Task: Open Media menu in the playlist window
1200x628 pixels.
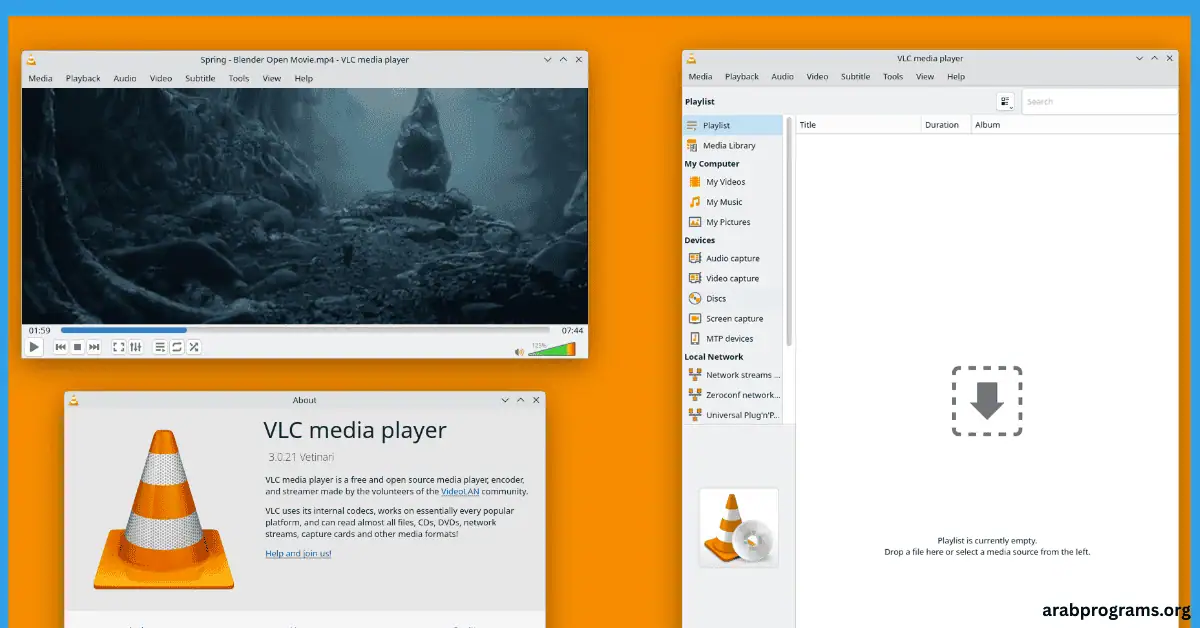Action: [700, 76]
